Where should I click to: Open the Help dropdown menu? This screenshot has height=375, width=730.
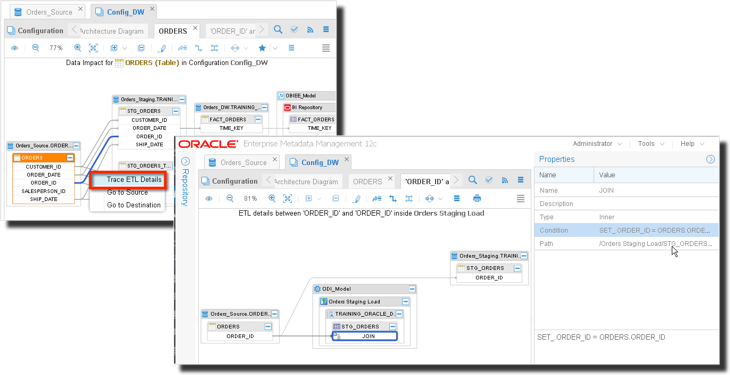click(x=692, y=143)
